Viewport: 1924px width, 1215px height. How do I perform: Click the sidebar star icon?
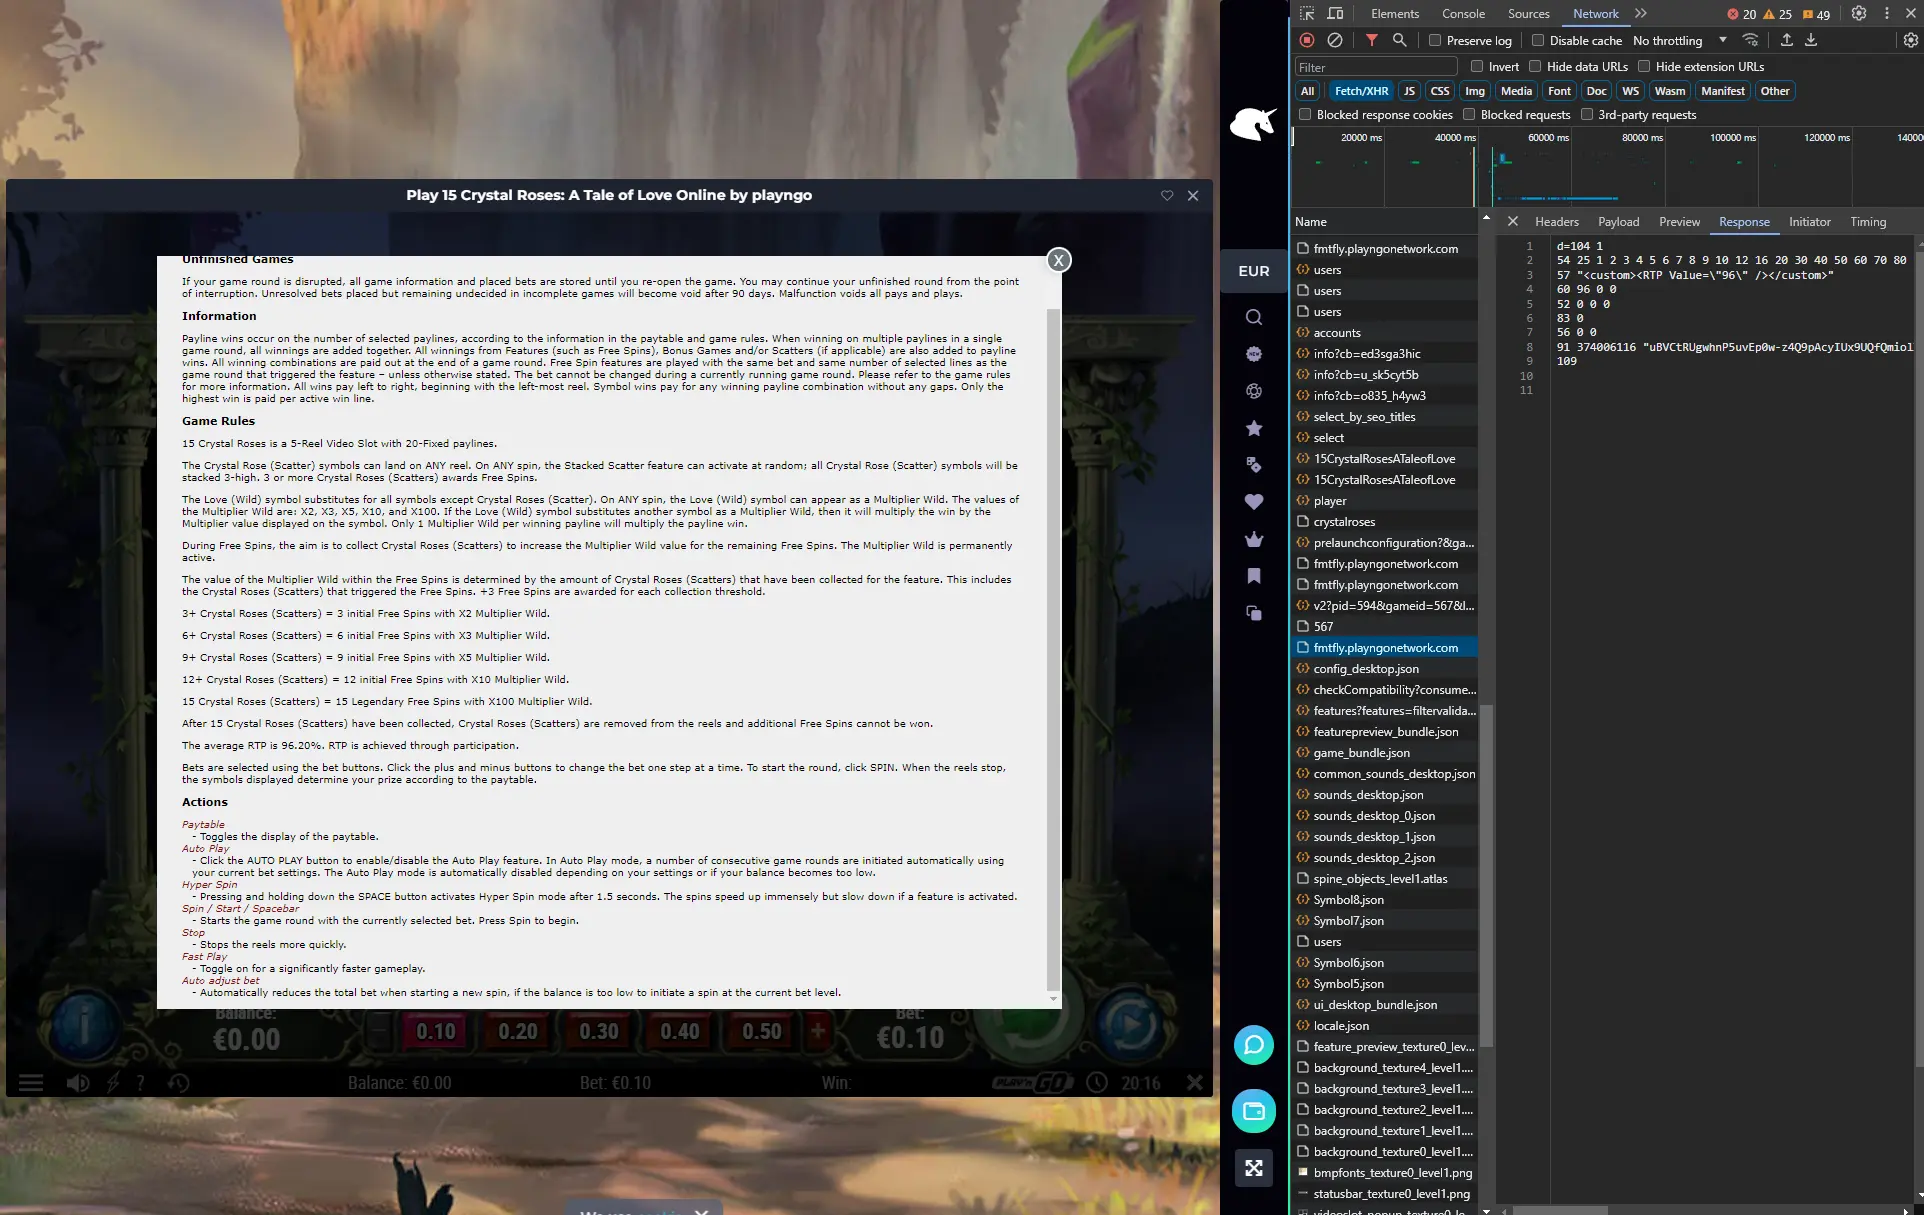coord(1254,428)
